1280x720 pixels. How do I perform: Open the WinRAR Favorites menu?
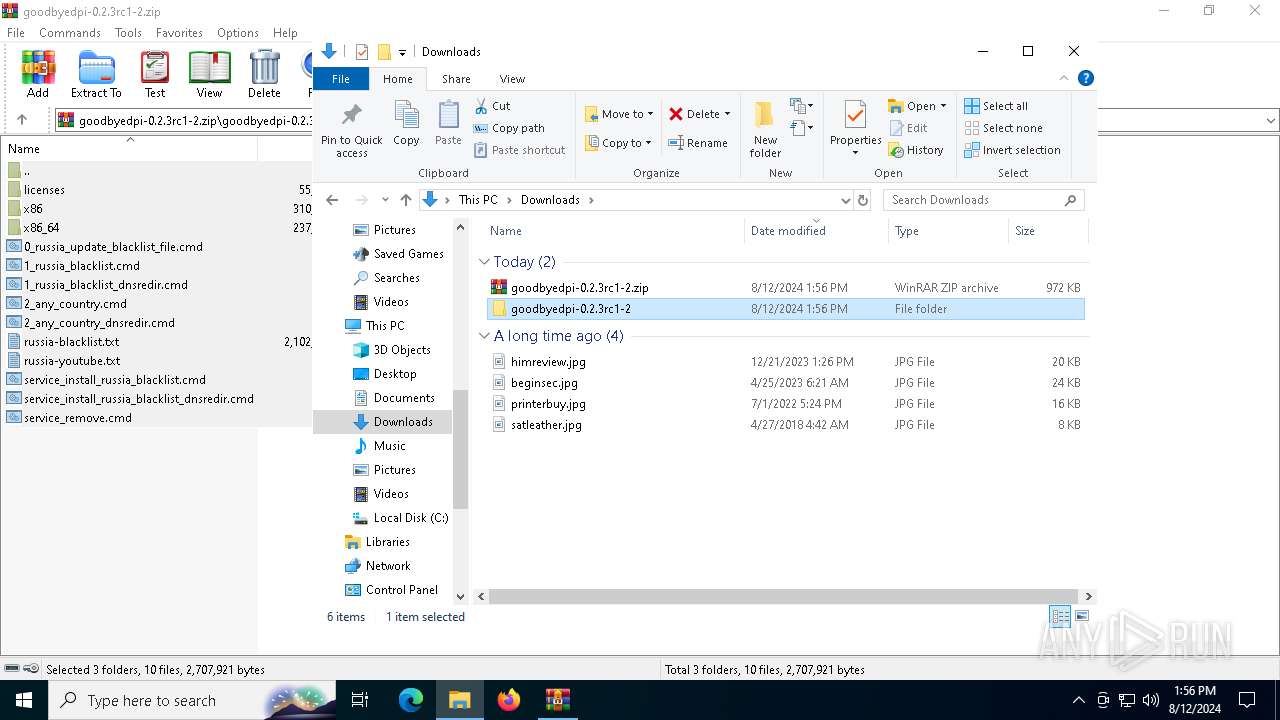pos(179,33)
